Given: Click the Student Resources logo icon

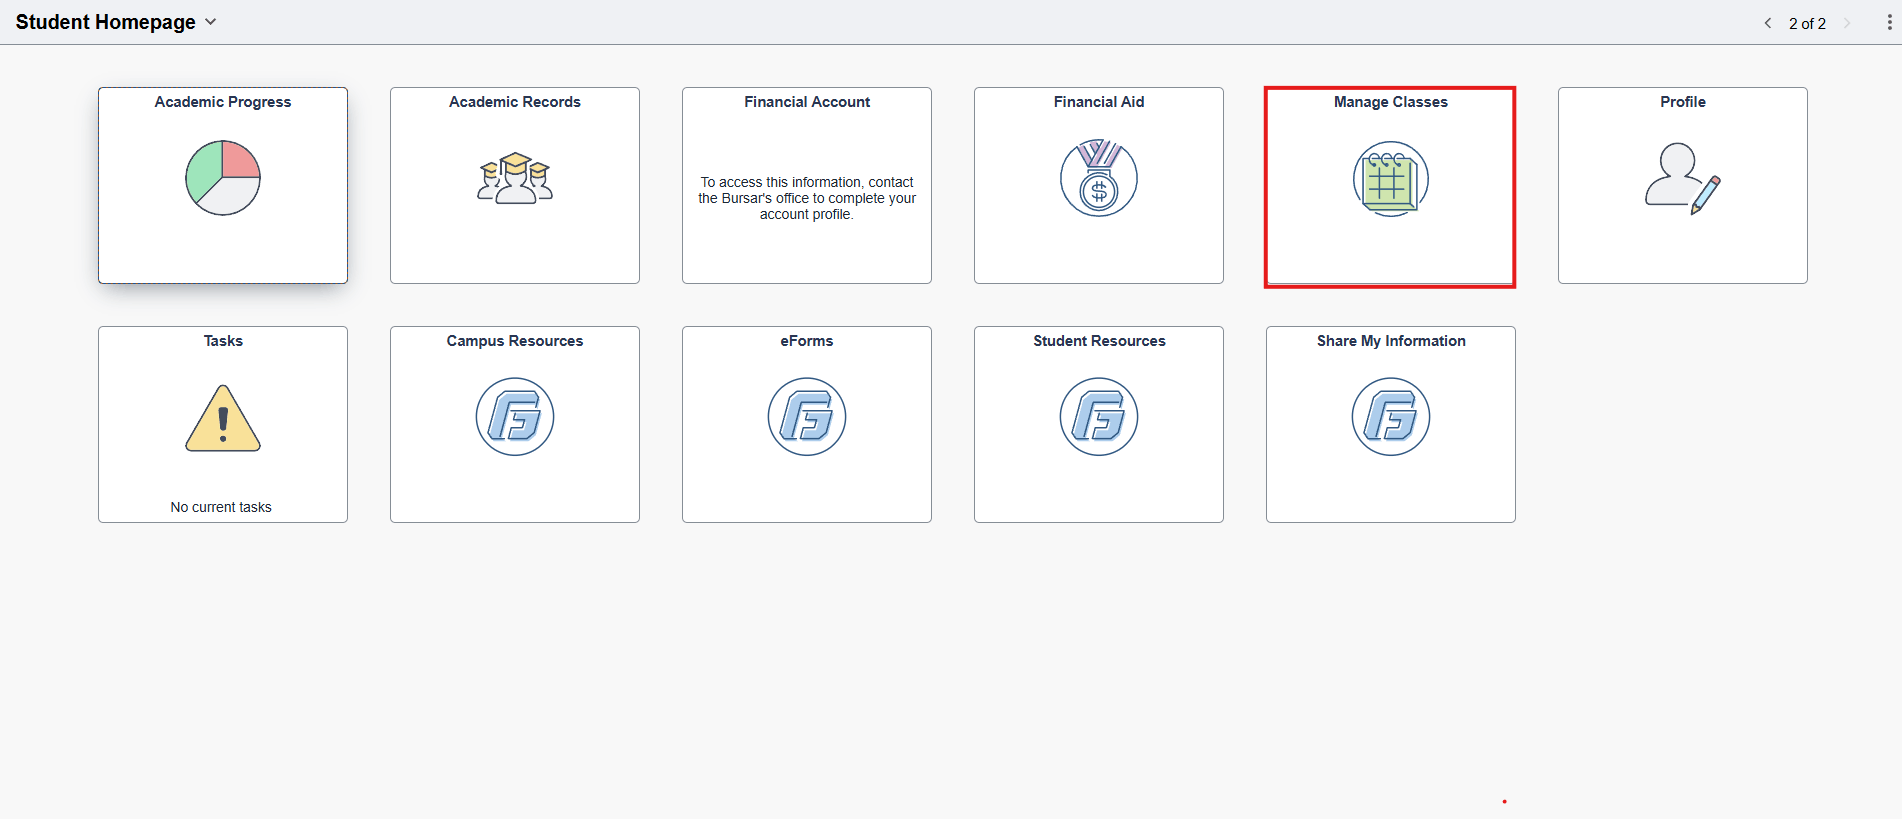Looking at the screenshot, I should (x=1099, y=417).
